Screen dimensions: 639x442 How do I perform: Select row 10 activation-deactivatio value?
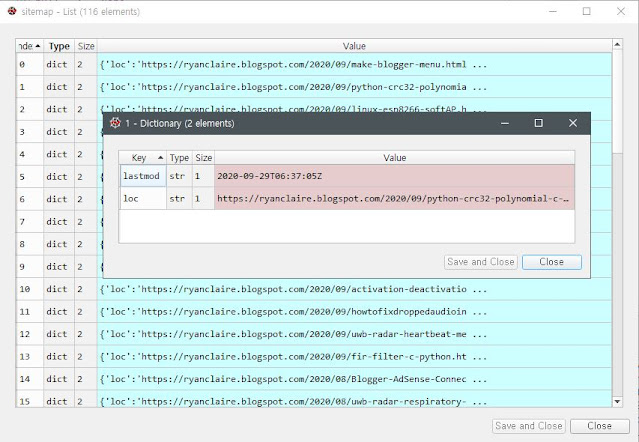click(354, 289)
